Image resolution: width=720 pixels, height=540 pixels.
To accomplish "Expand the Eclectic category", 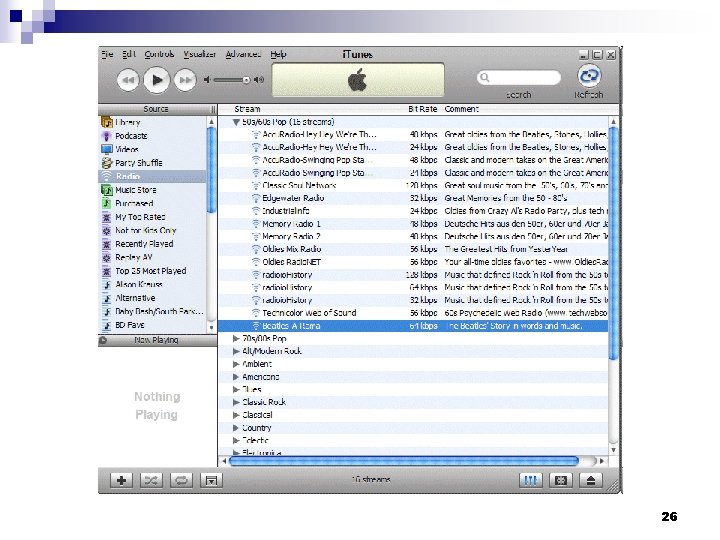I will click(x=236, y=440).
